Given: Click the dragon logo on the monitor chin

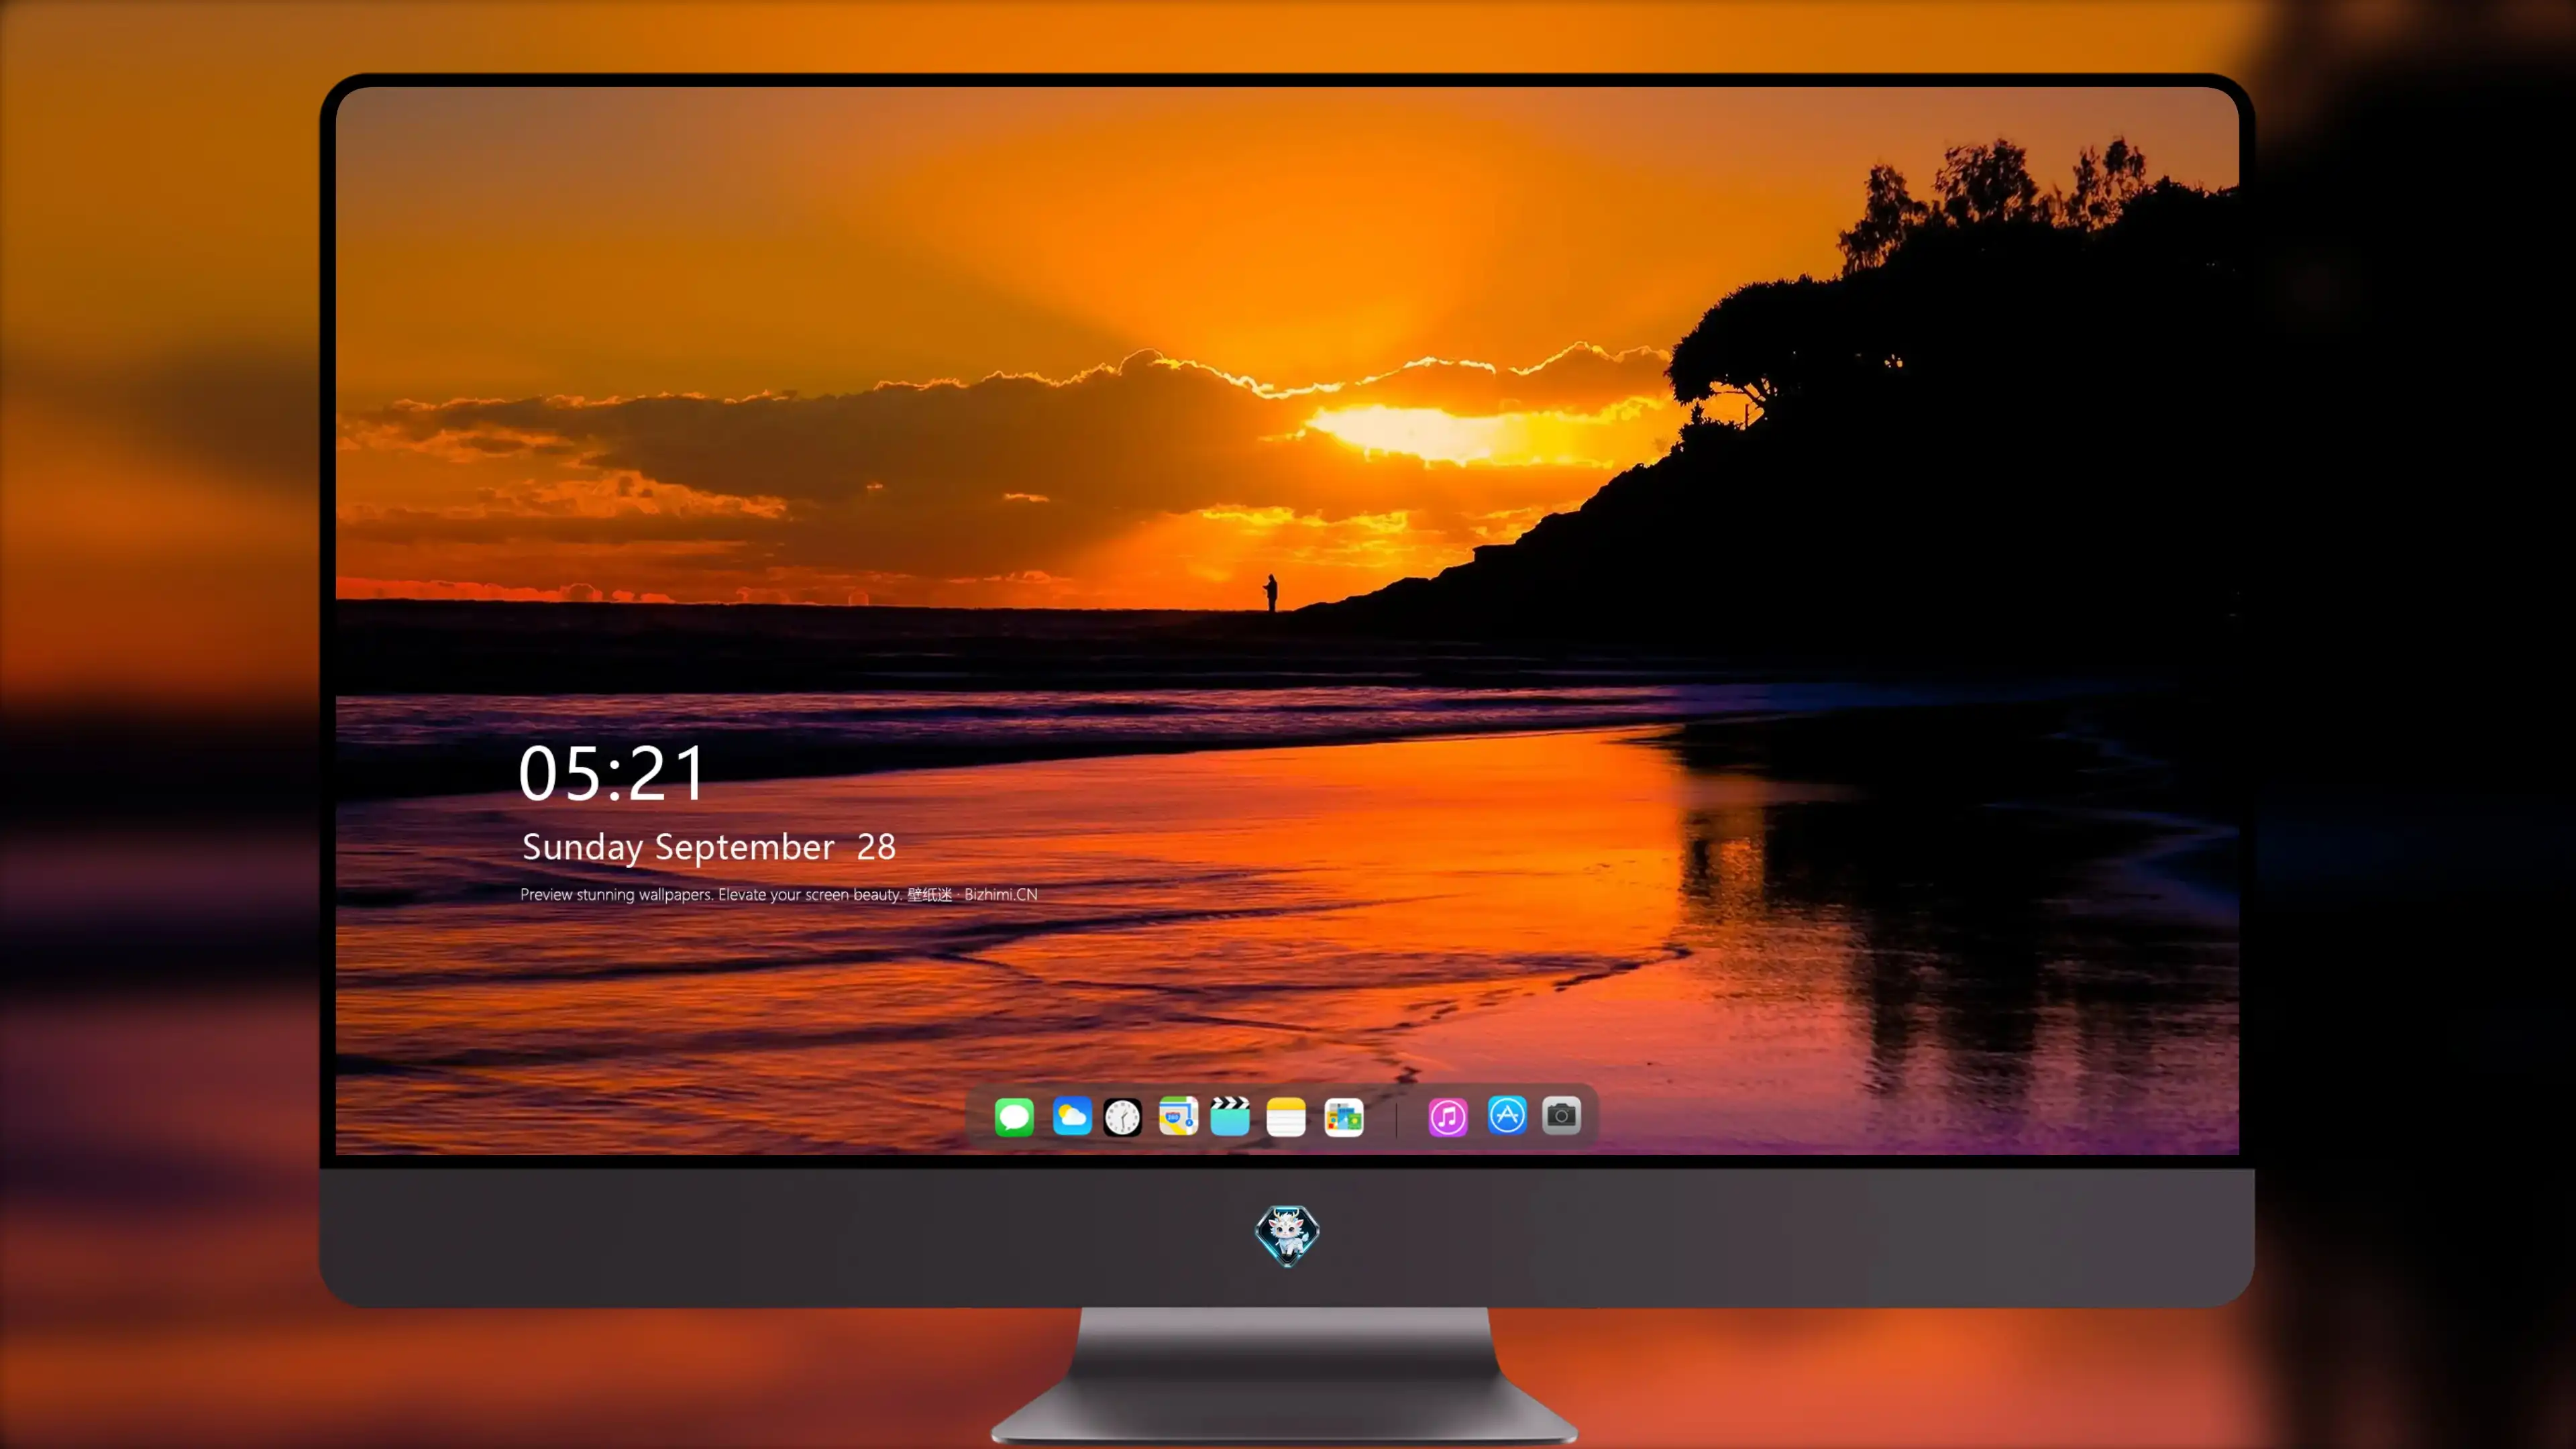Looking at the screenshot, I should (x=1287, y=1235).
